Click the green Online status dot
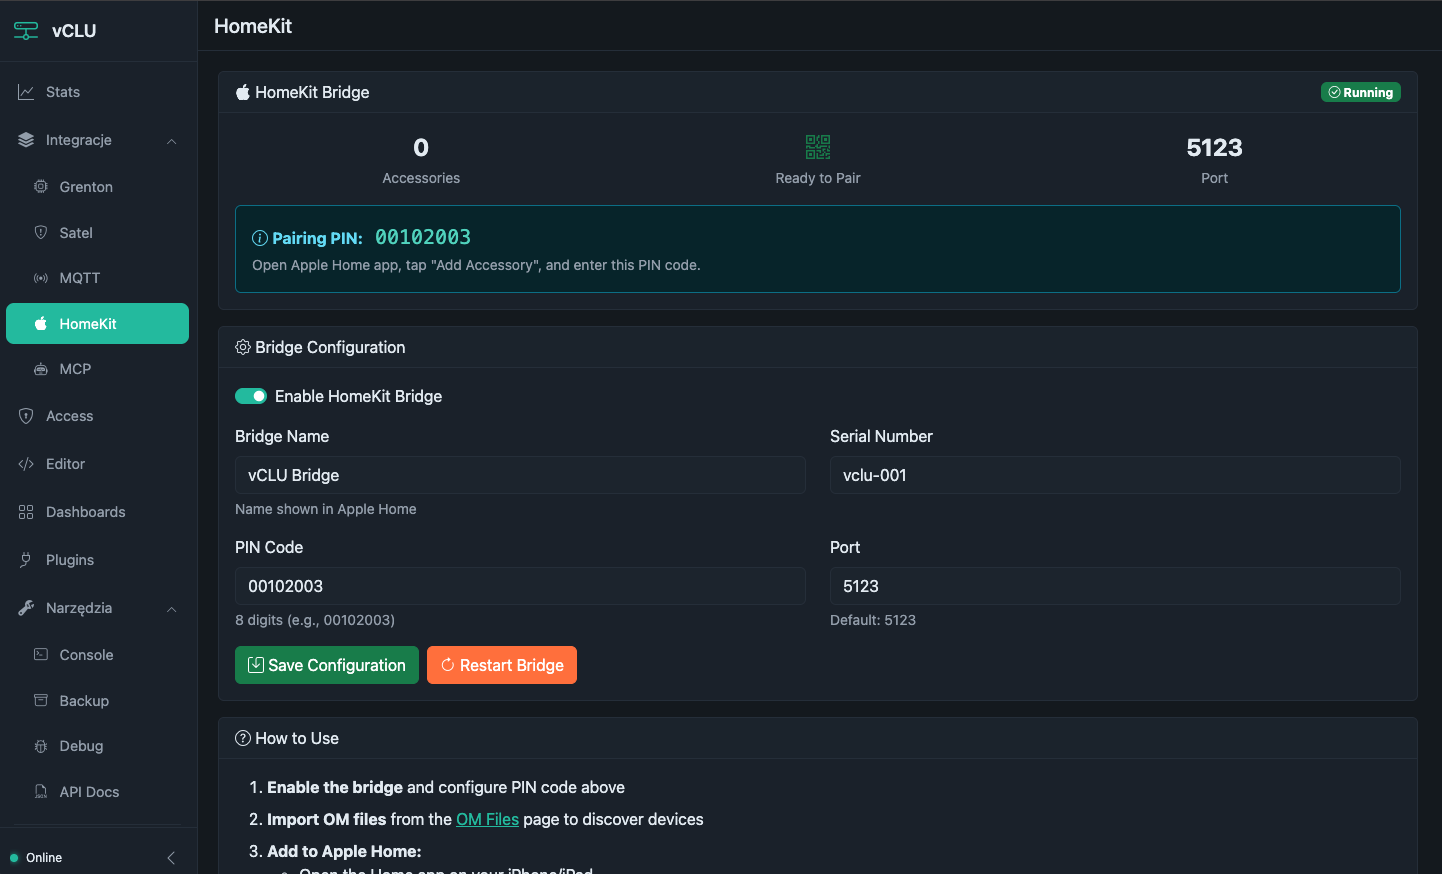This screenshot has height=874, width=1442. tap(14, 858)
